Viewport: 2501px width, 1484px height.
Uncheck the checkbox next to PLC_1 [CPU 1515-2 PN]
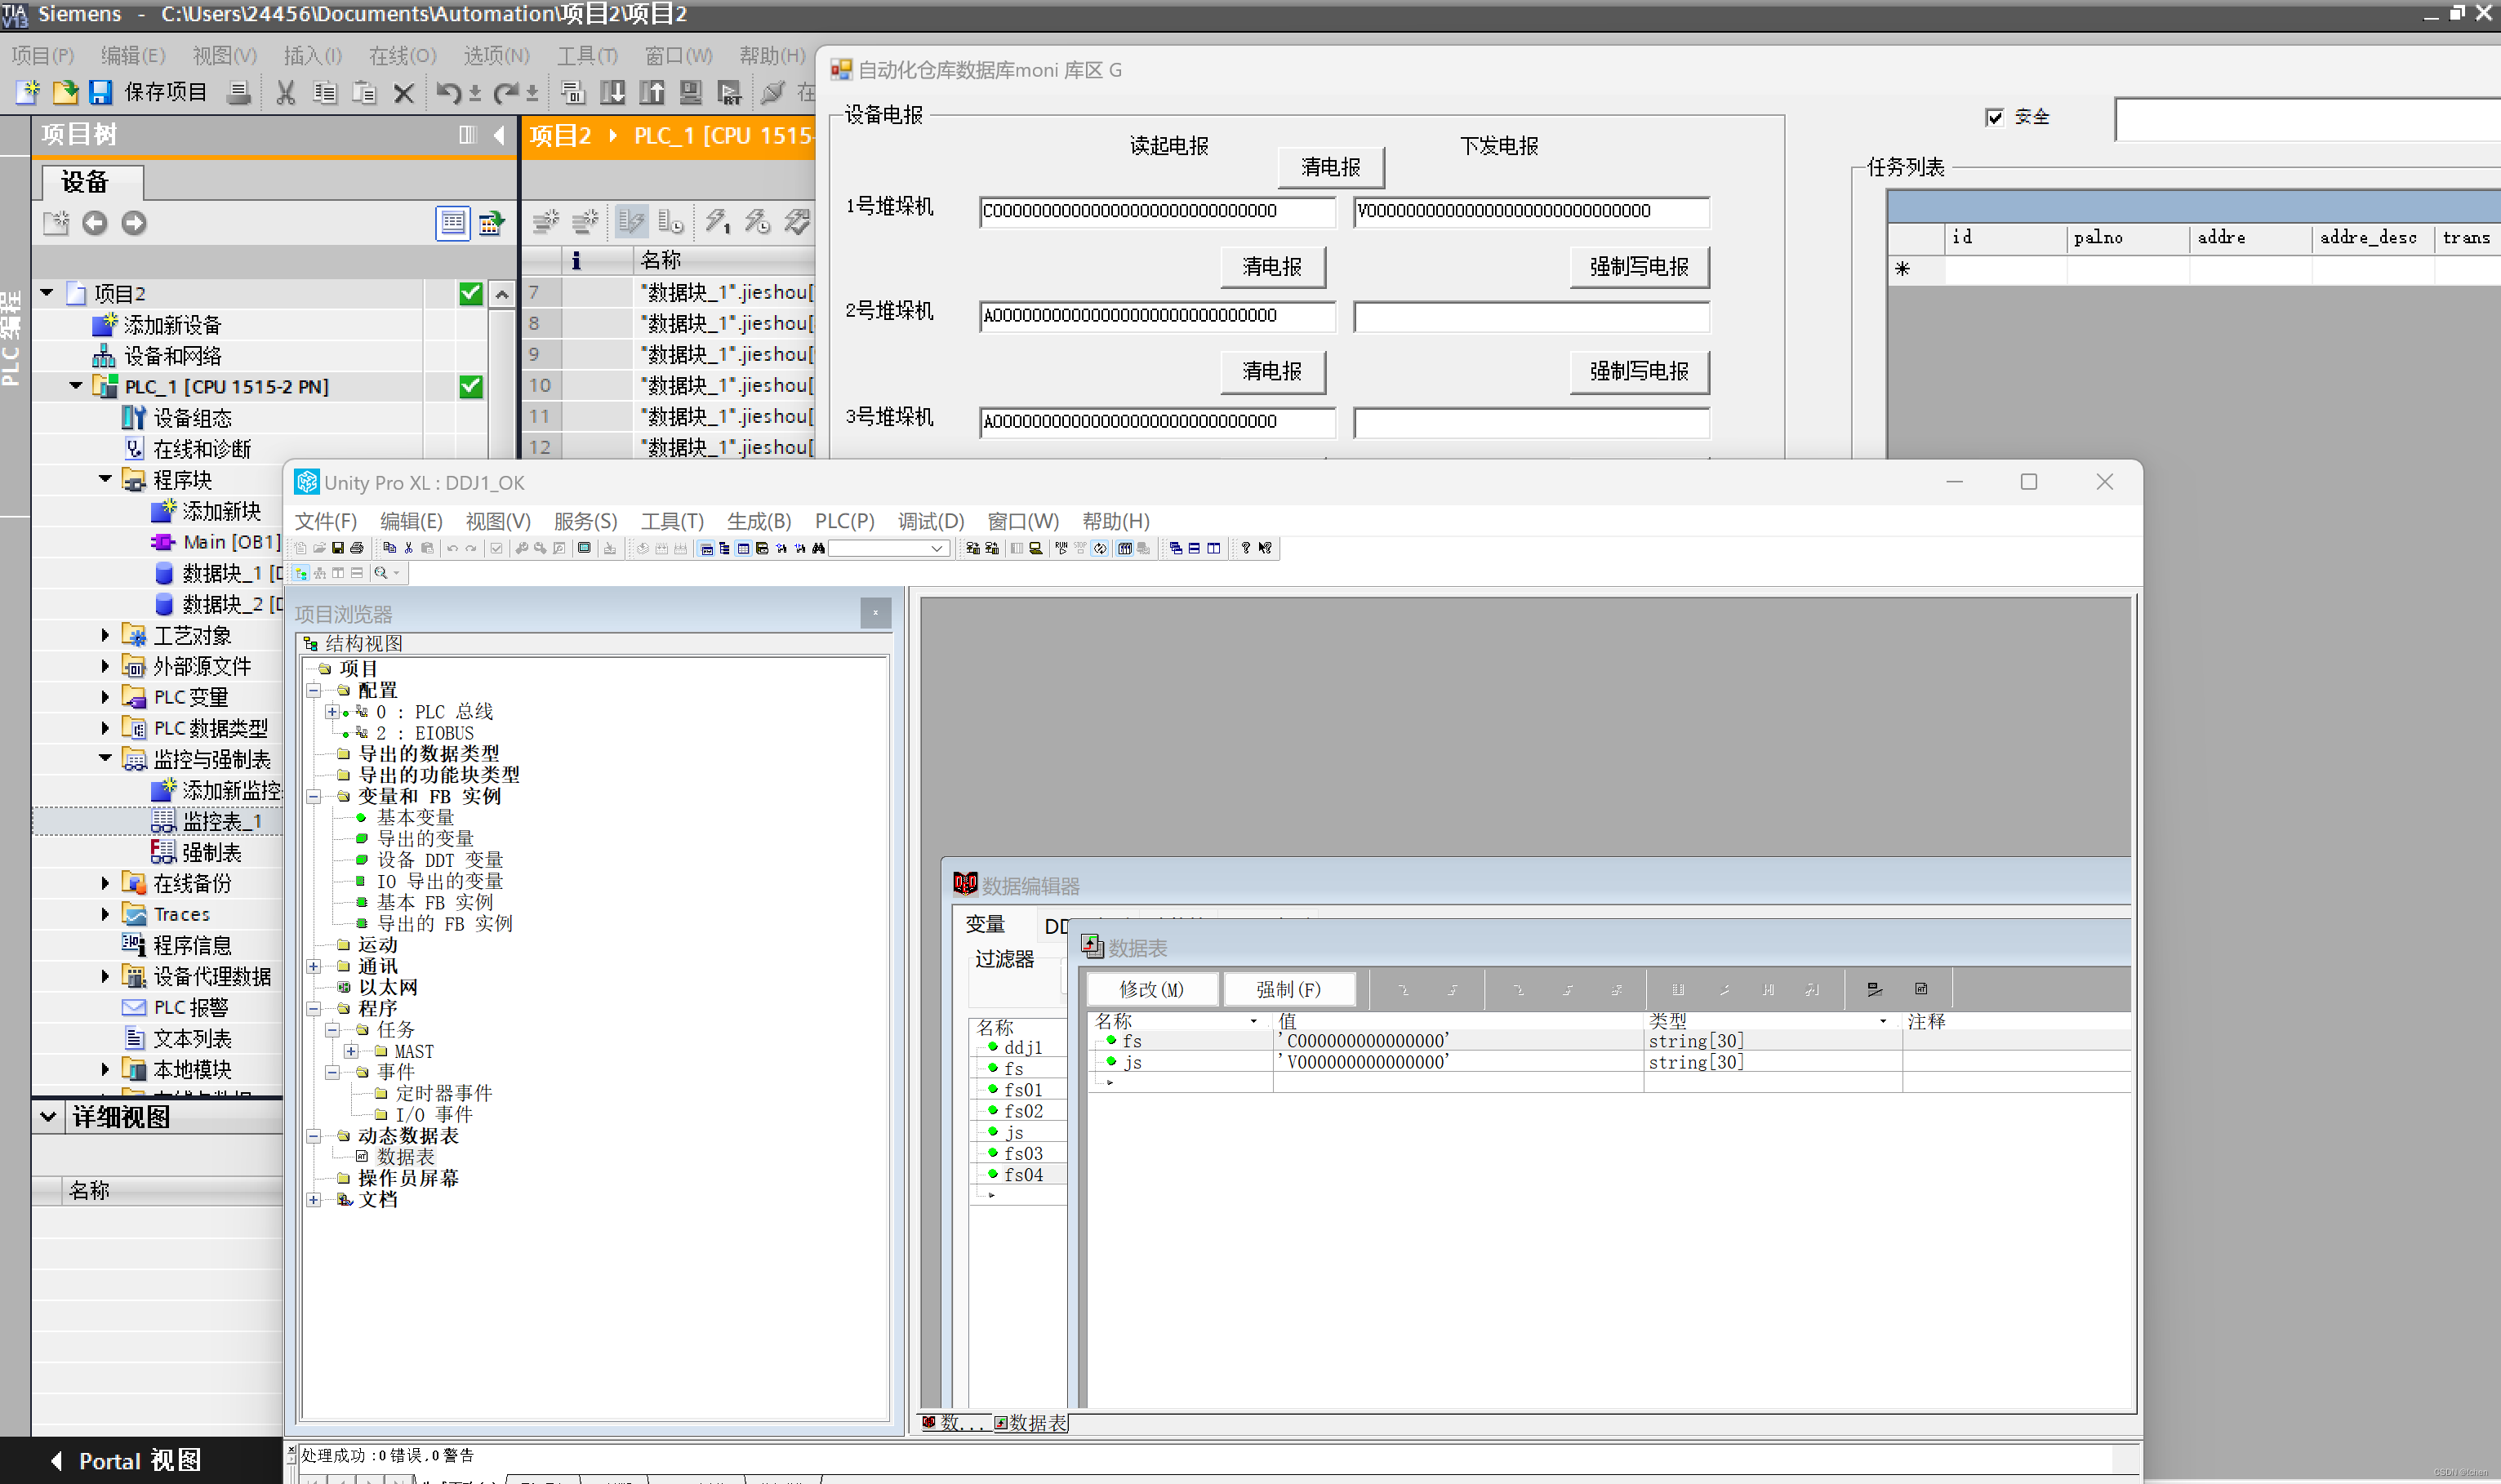[x=471, y=386]
